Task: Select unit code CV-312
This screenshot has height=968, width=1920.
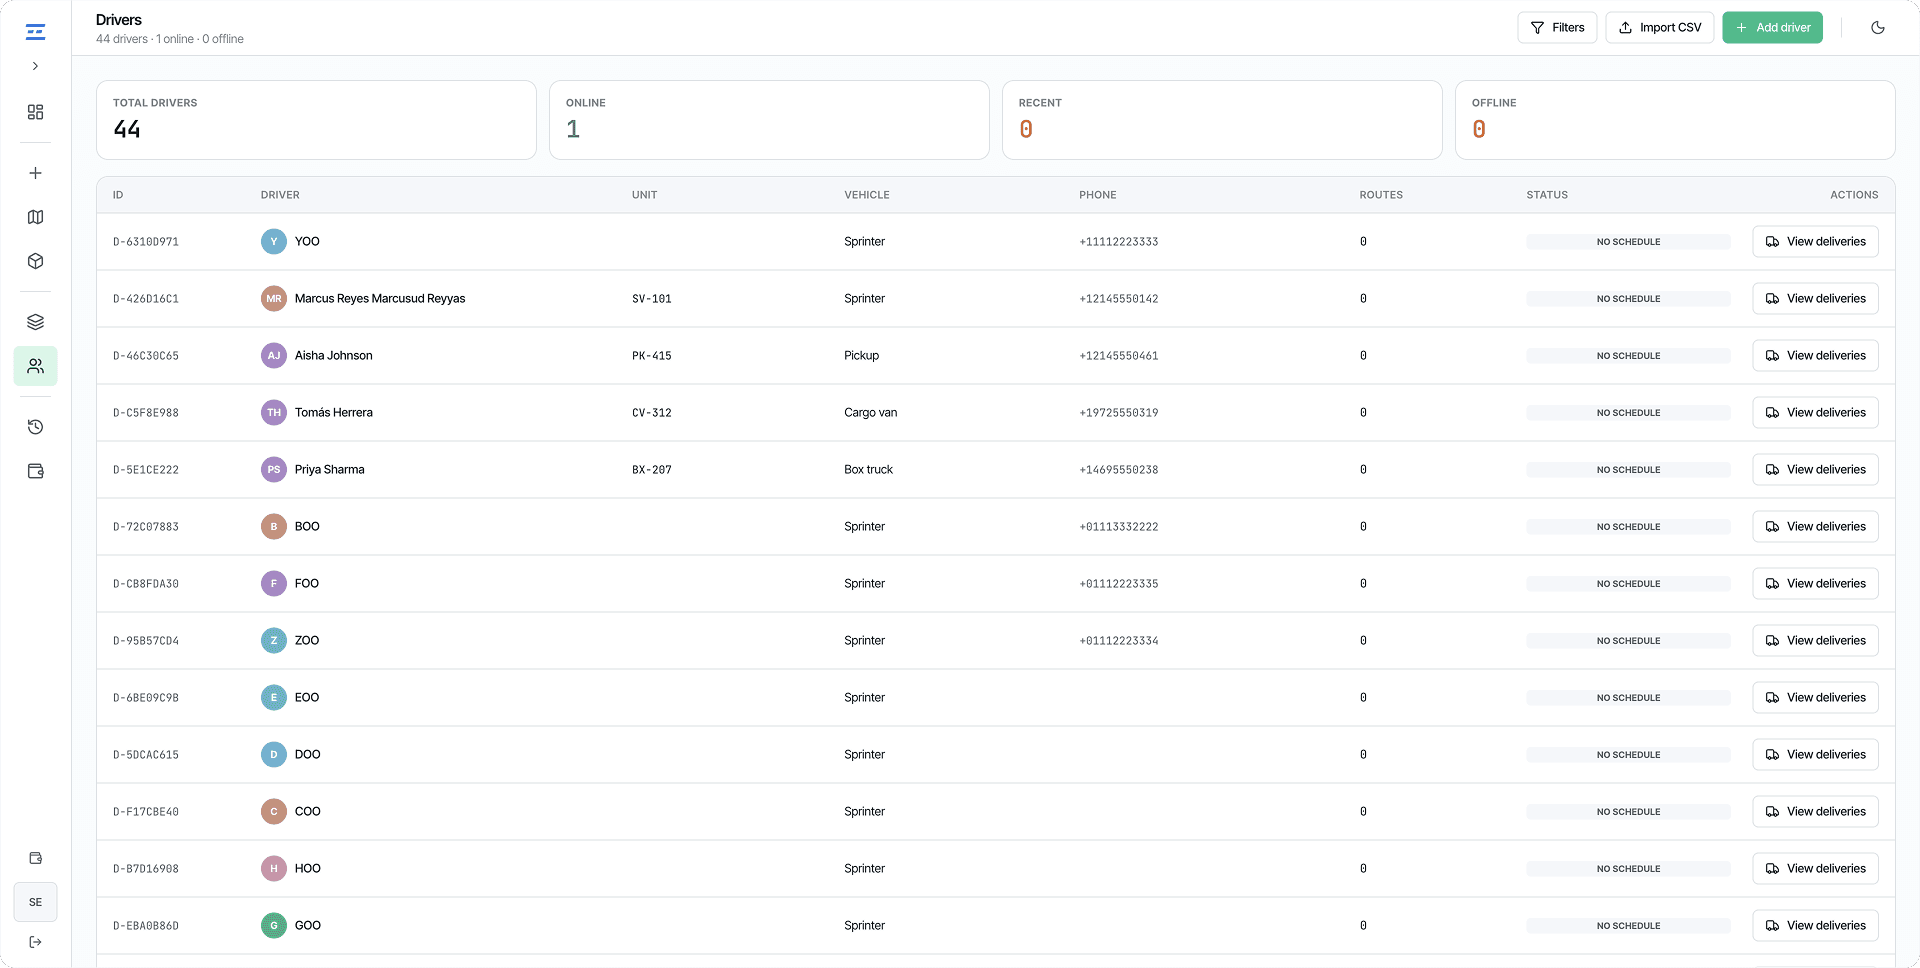Action: click(652, 413)
